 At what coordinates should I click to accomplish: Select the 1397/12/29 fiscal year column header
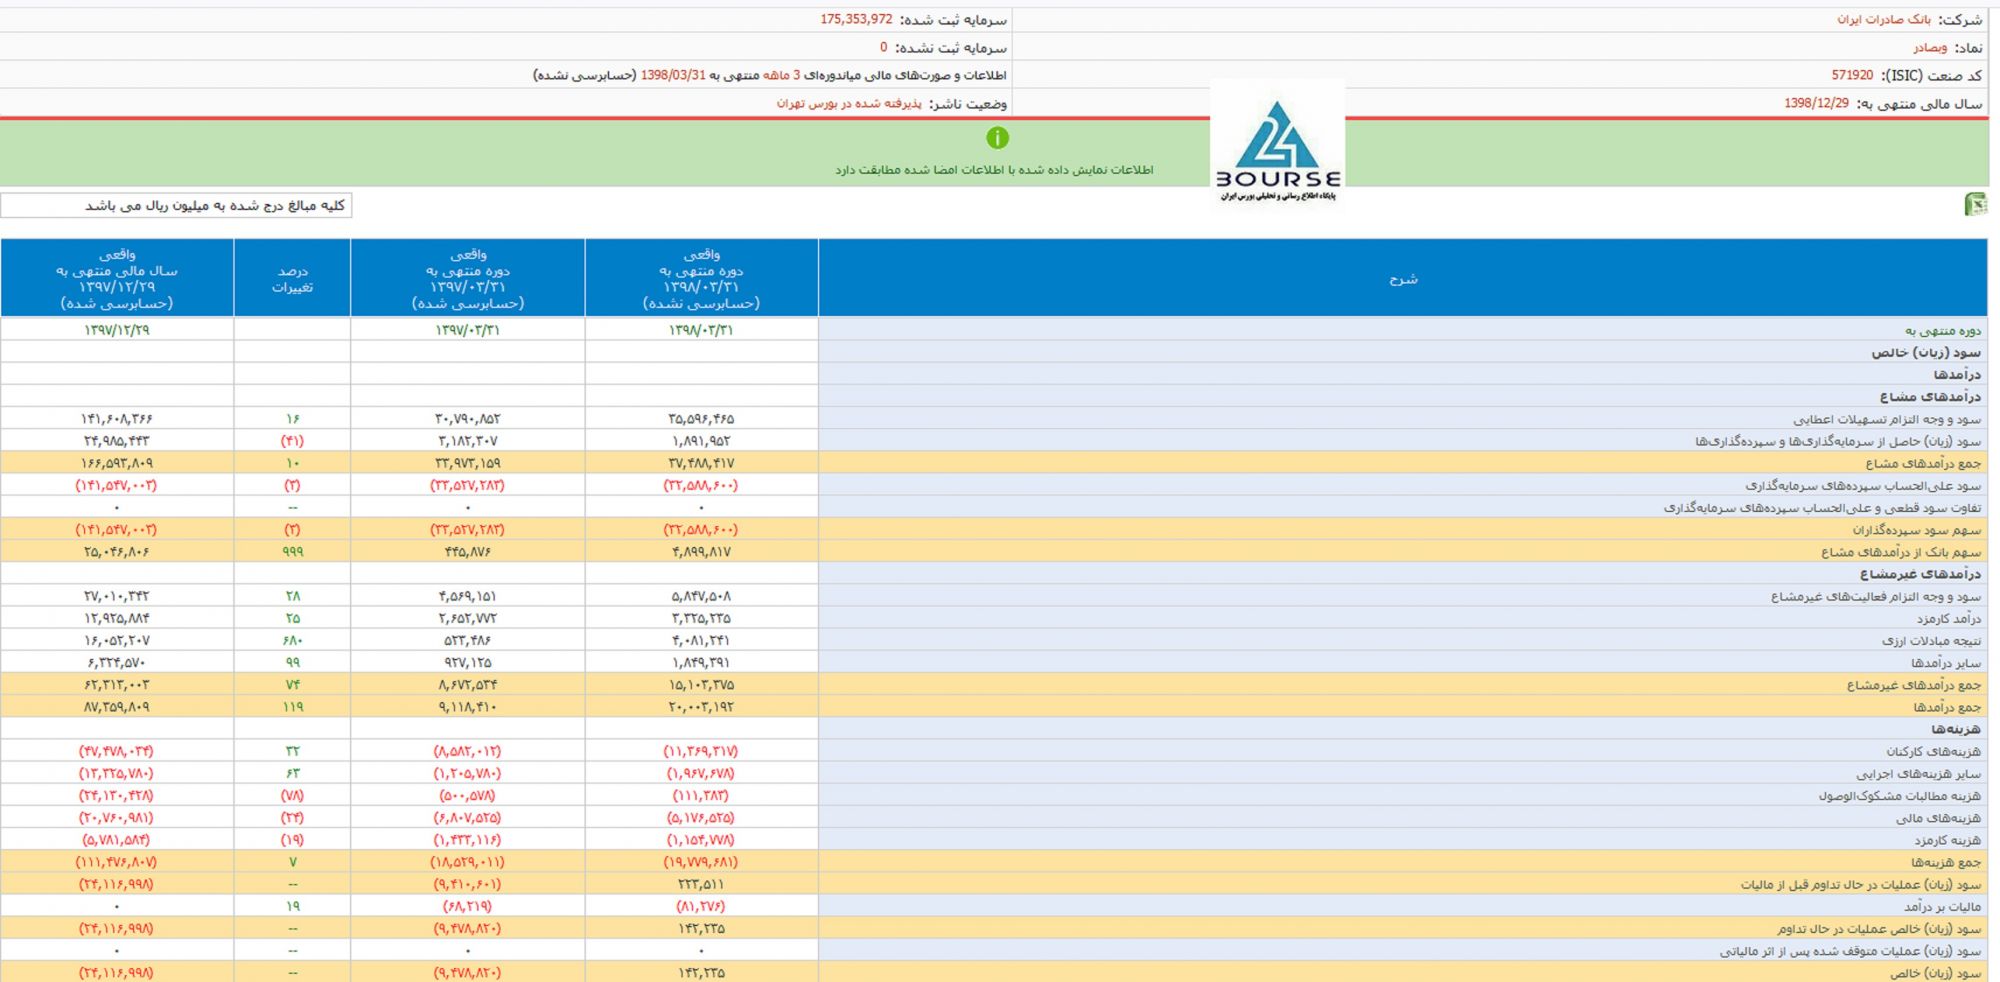[x=117, y=279]
